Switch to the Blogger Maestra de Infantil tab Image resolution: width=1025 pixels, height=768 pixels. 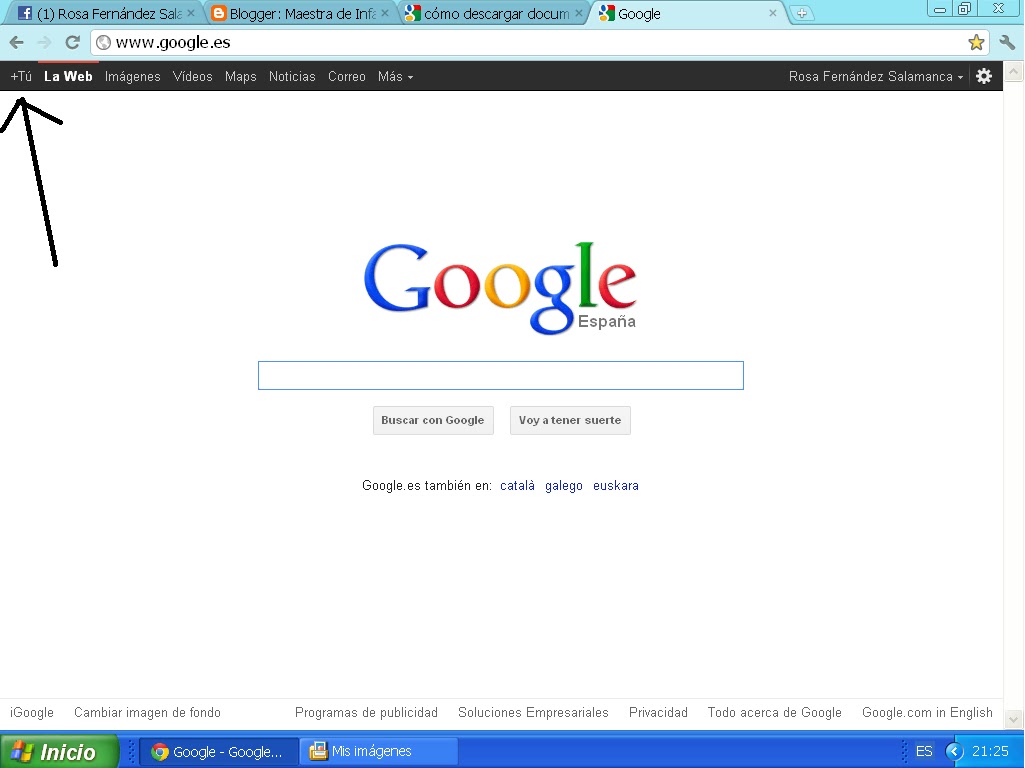pyautogui.click(x=299, y=14)
